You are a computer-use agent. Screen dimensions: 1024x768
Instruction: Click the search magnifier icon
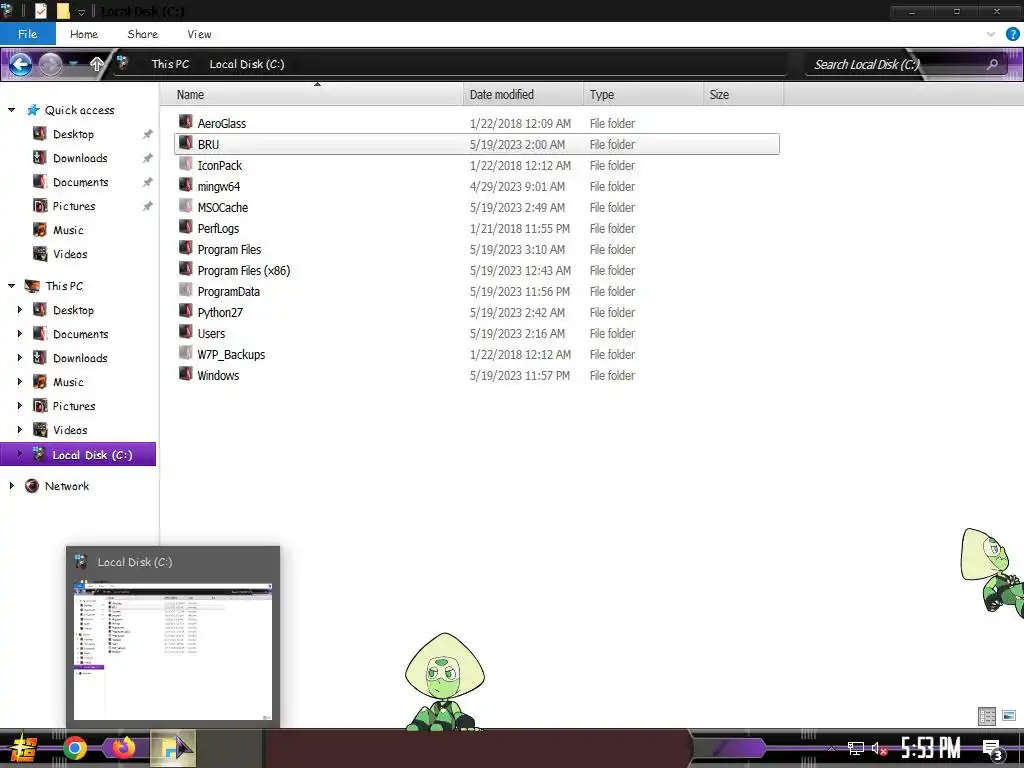[992, 64]
